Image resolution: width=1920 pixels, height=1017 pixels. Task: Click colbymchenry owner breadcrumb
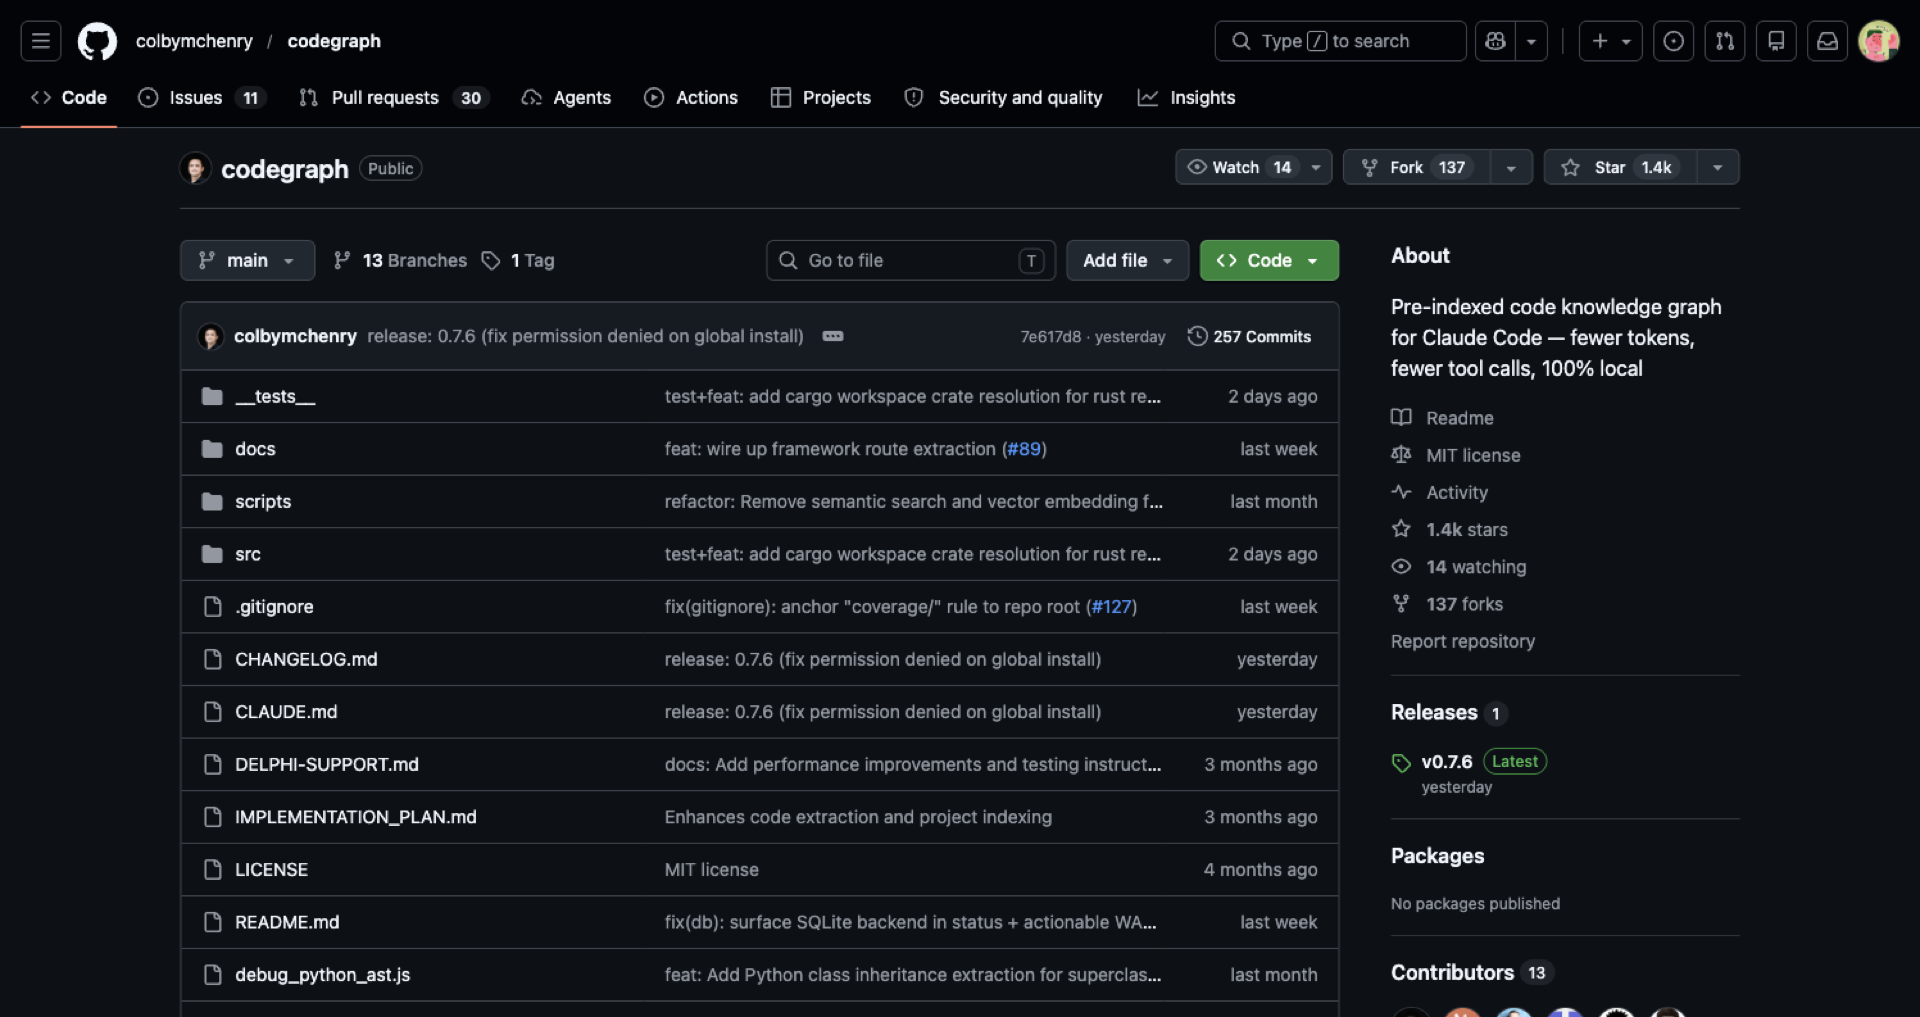coord(194,41)
